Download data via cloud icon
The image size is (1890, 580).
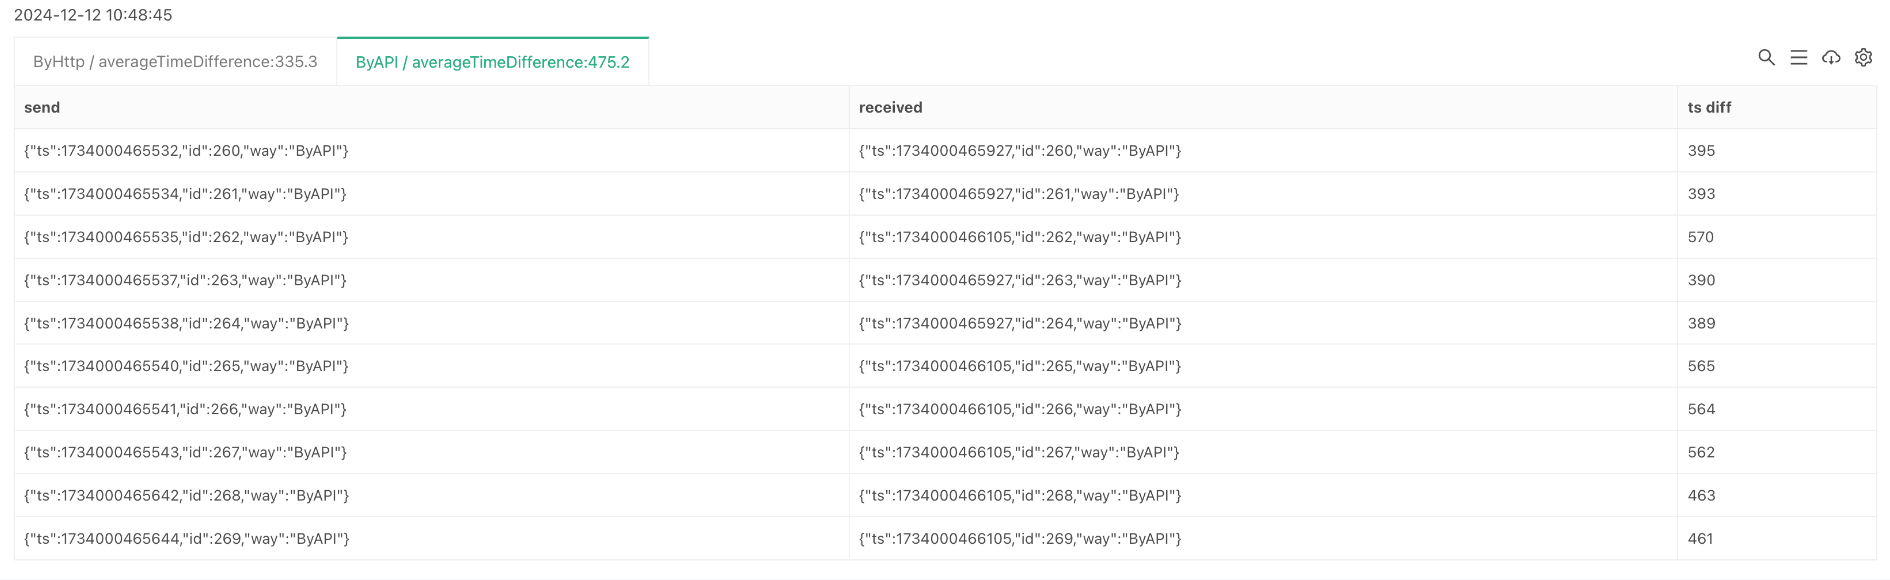click(1831, 58)
